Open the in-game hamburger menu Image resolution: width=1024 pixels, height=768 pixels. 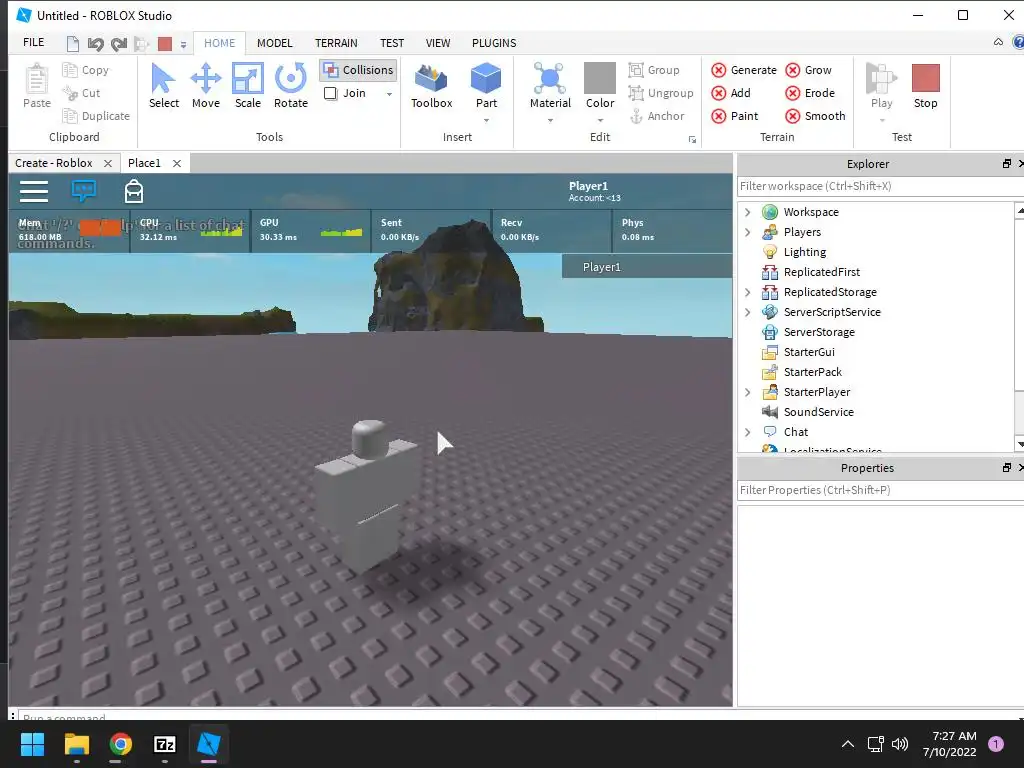coord(34,191)
